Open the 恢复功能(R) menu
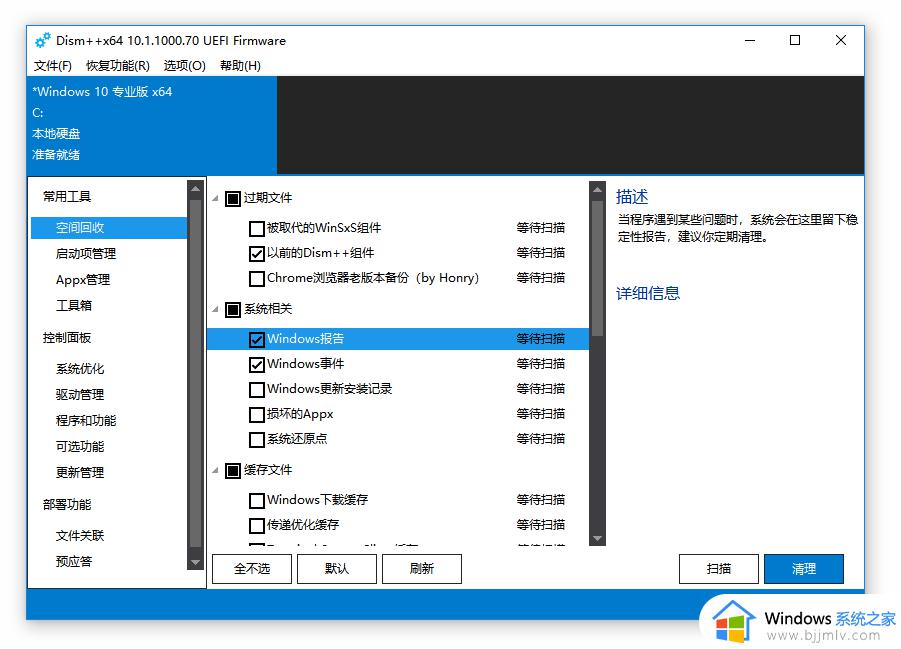 [118, 66]
